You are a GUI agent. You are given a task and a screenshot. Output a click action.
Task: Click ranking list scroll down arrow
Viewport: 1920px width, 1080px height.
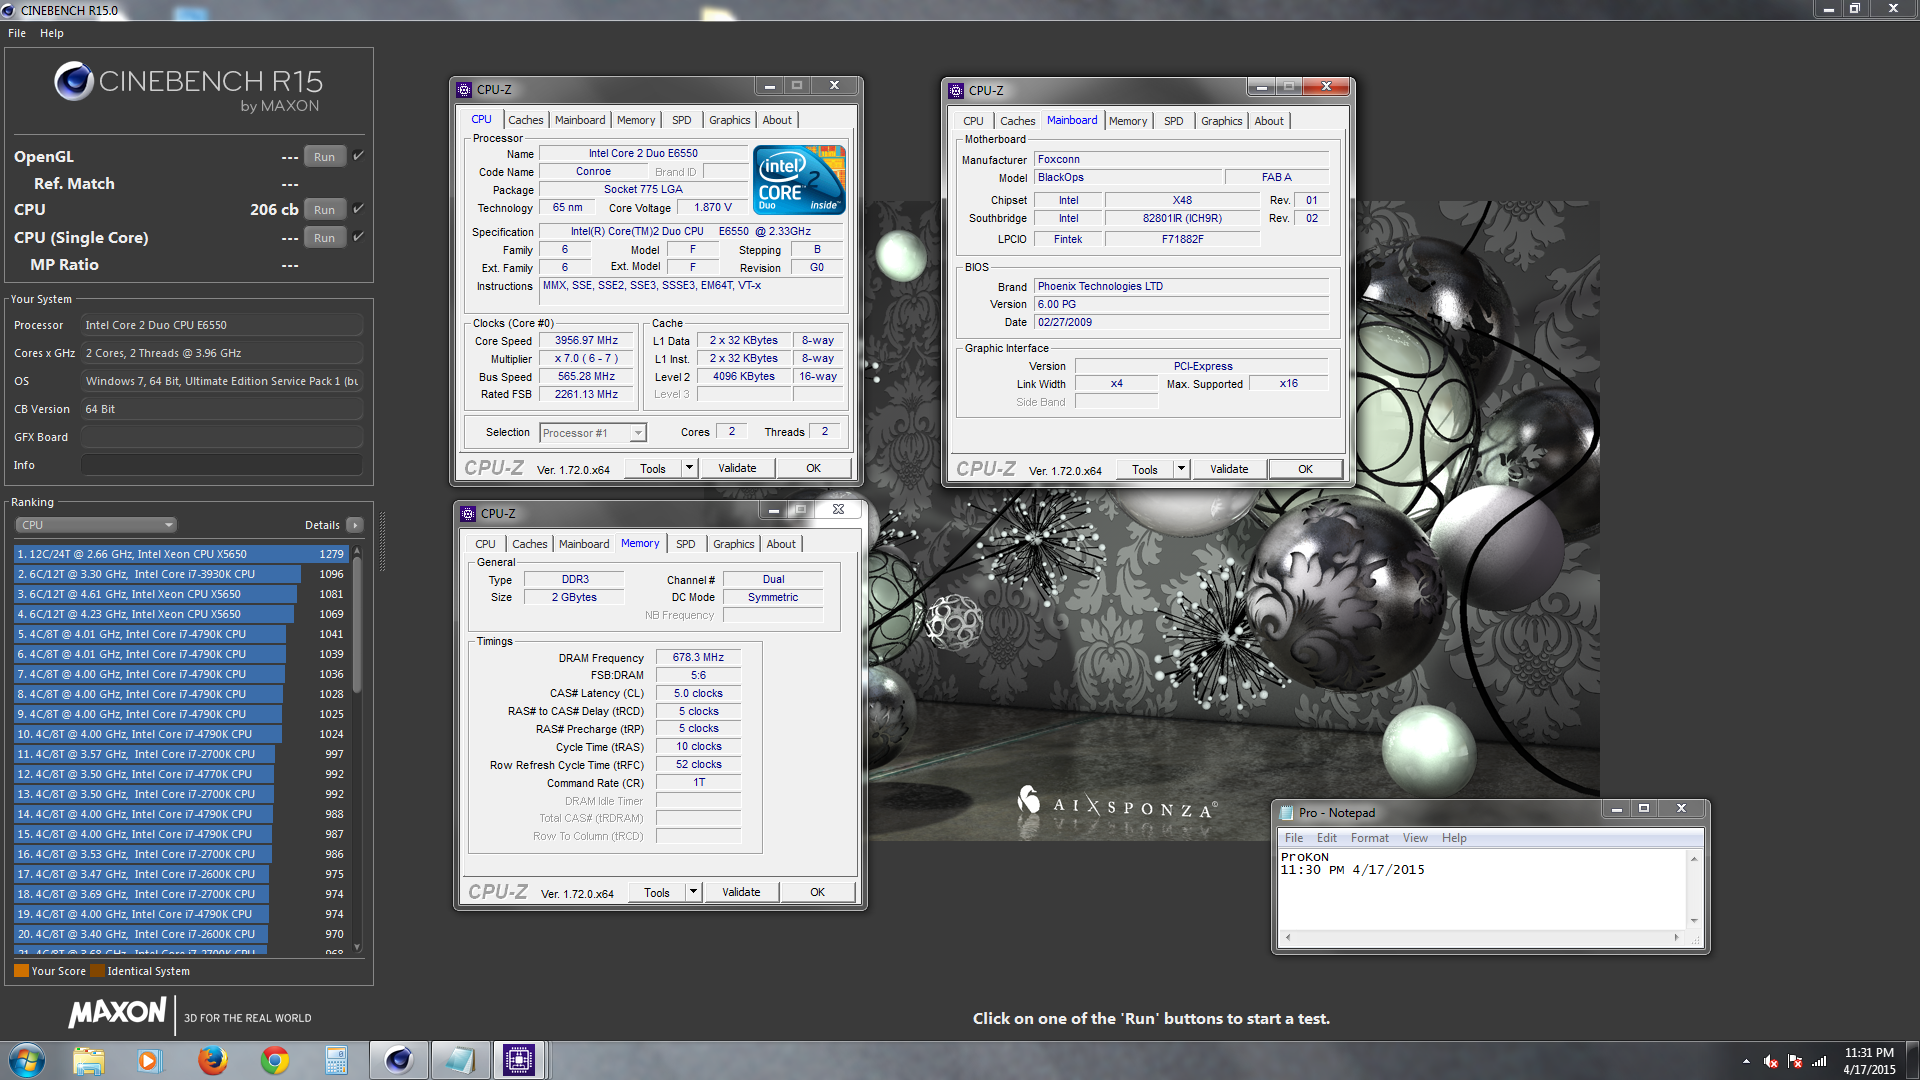click(357, 947)
